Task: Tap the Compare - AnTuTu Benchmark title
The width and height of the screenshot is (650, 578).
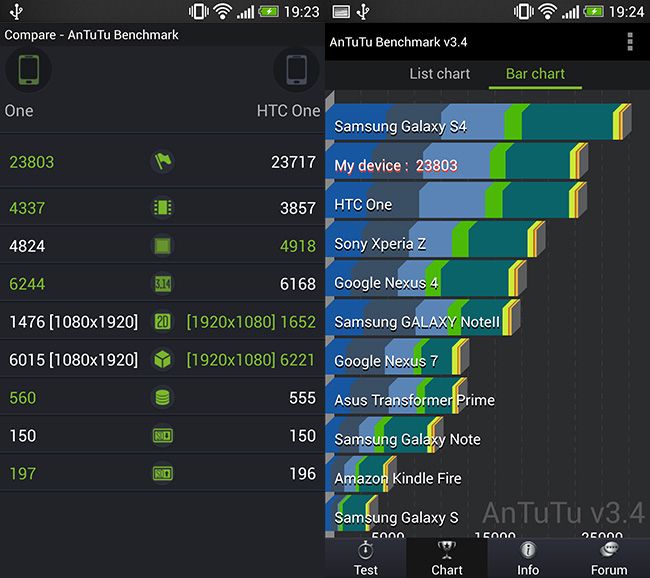Action: point(92,35)
